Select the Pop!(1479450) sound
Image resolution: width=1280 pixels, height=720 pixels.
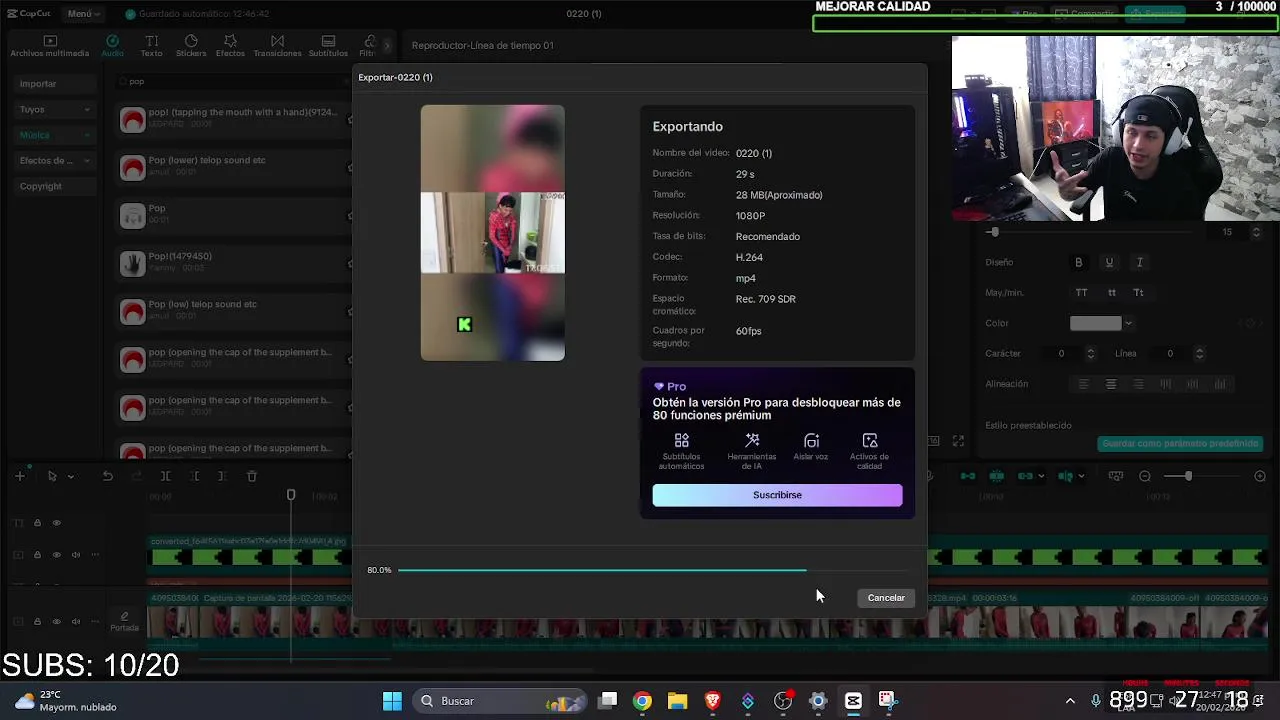pos(234,262)
